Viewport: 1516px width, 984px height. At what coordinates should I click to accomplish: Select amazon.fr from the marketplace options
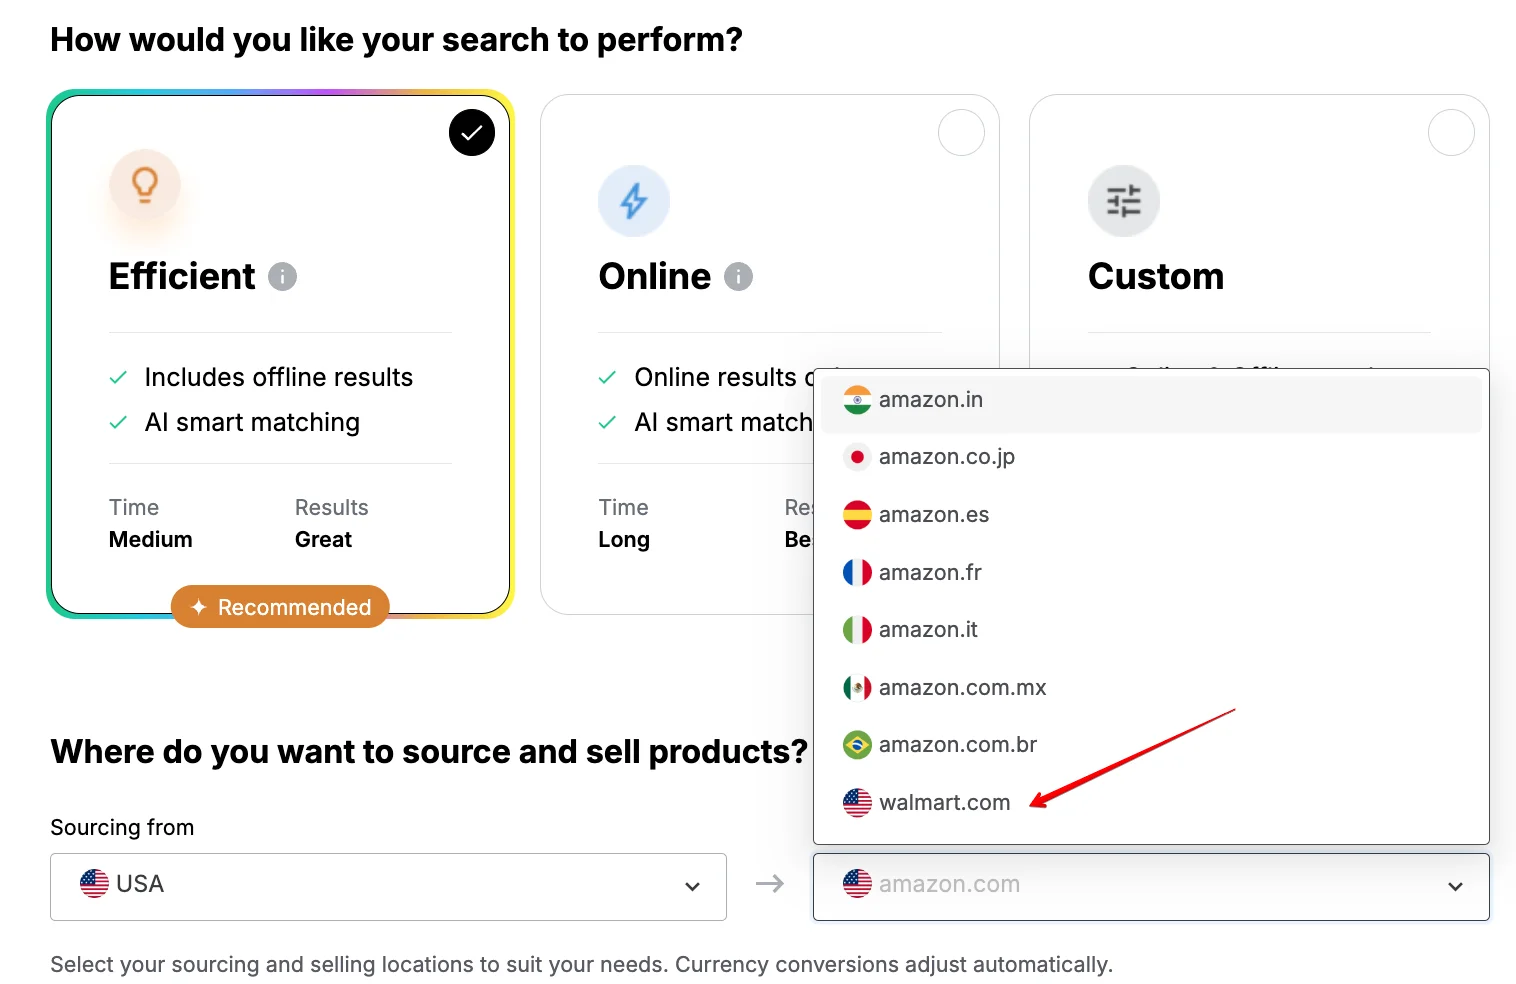pos(1151,573)
